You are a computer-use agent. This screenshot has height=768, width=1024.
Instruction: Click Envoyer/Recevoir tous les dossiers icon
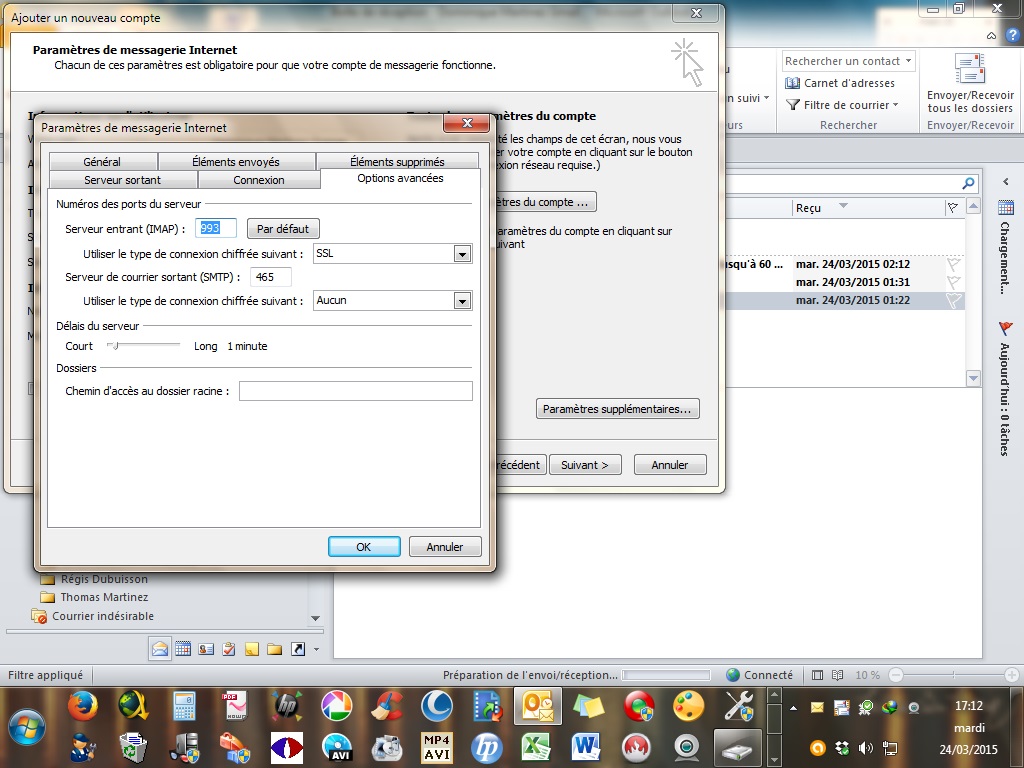pos(970,69)
